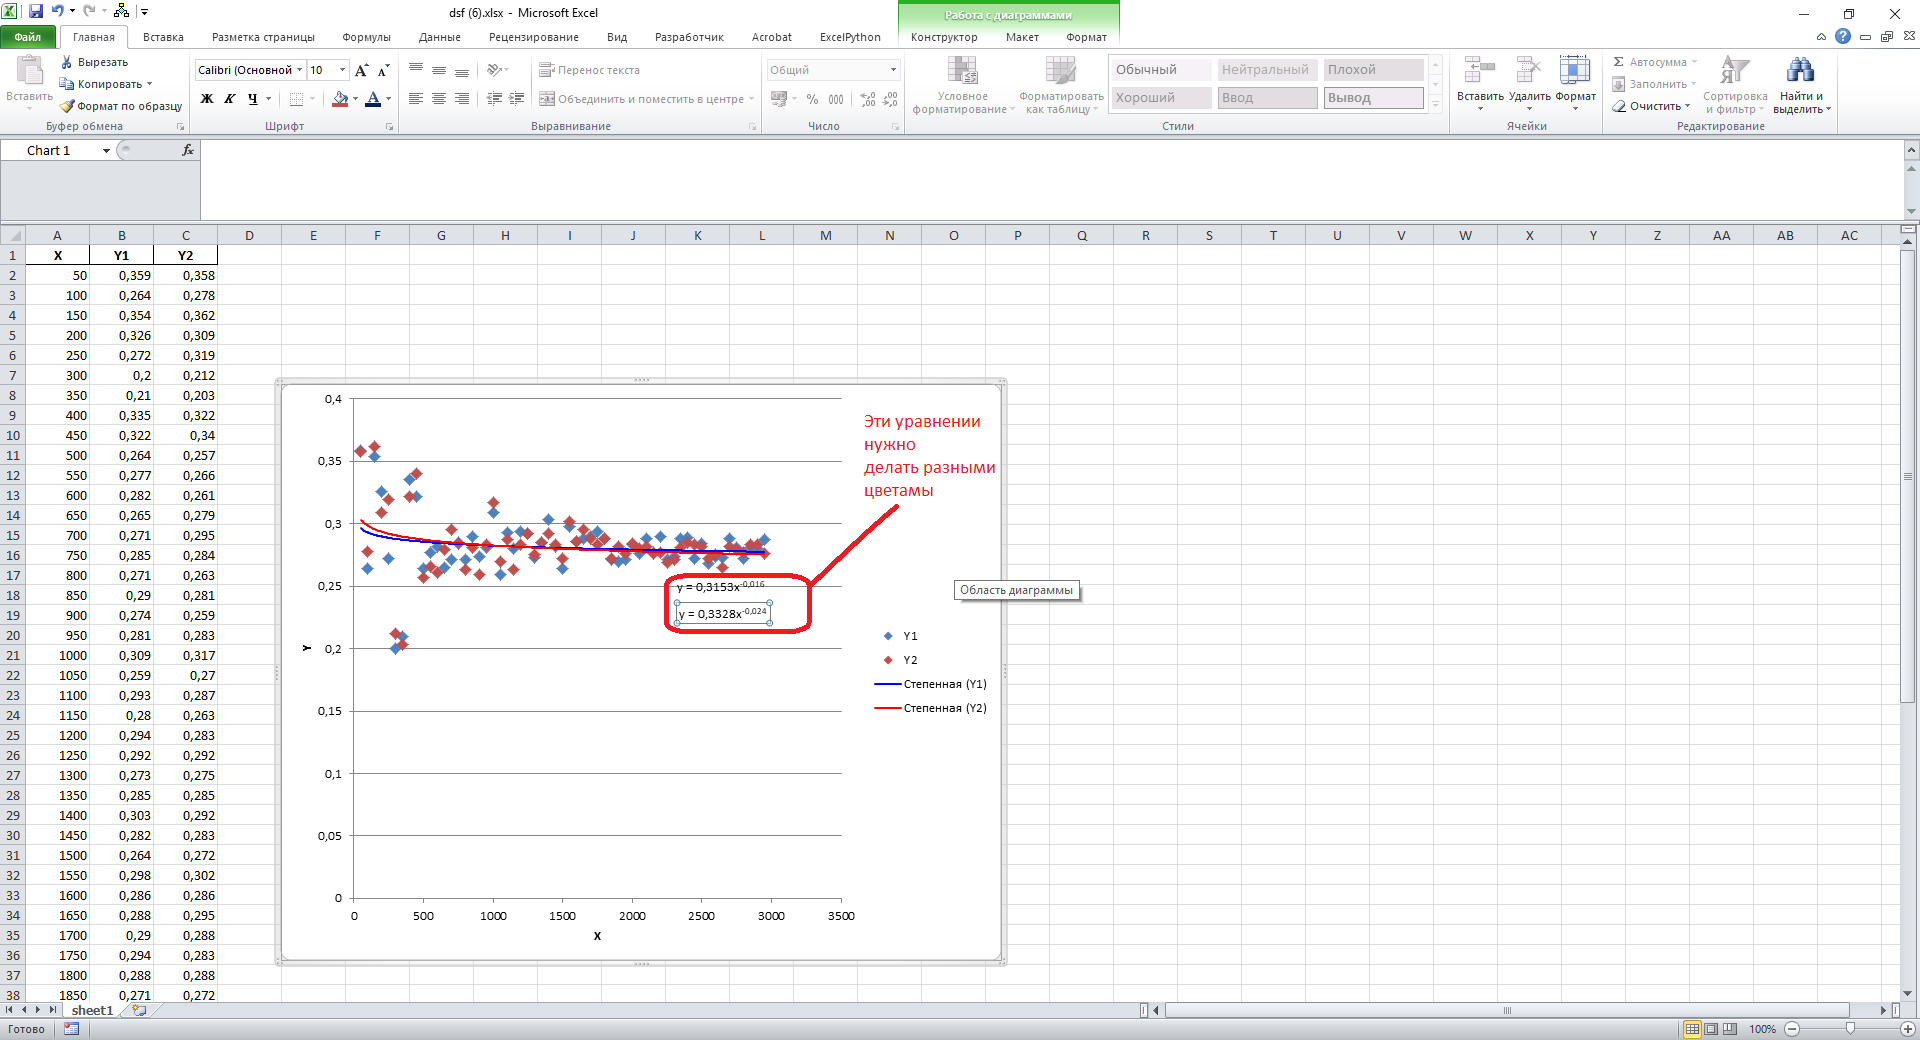Open Find and Select (Найти и выделить)
The width and height of the screenshot is (1920, 1040).
1801,85
